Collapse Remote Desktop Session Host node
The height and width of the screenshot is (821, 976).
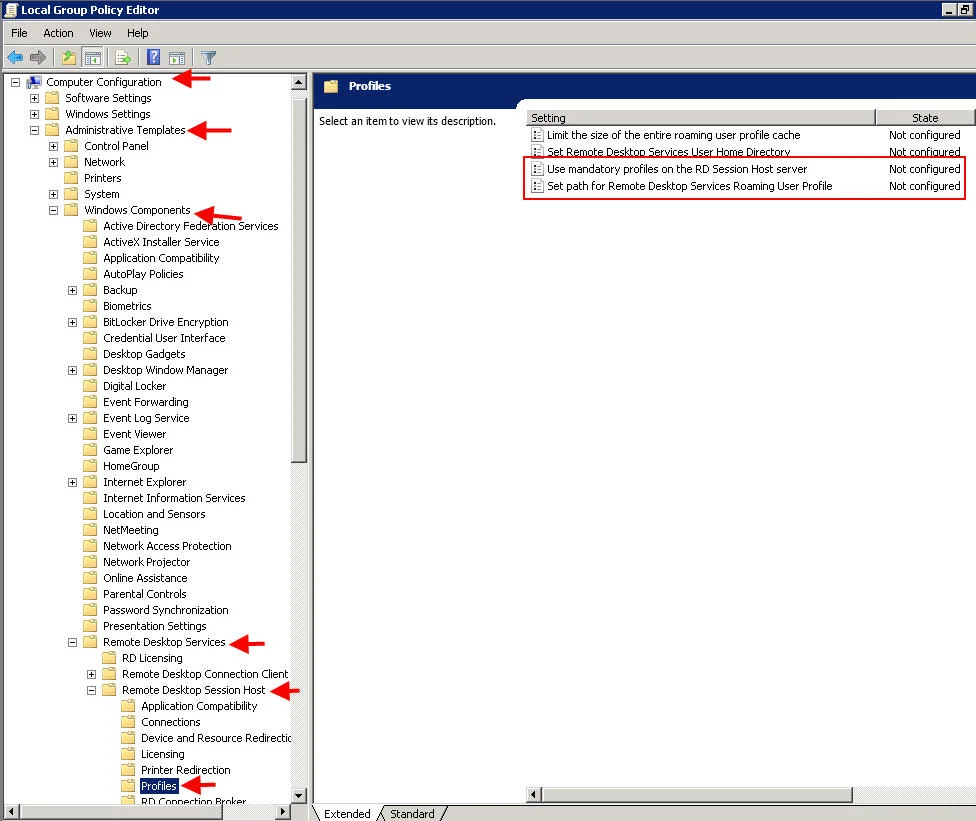pyautogui.click(x=92, y=690)
